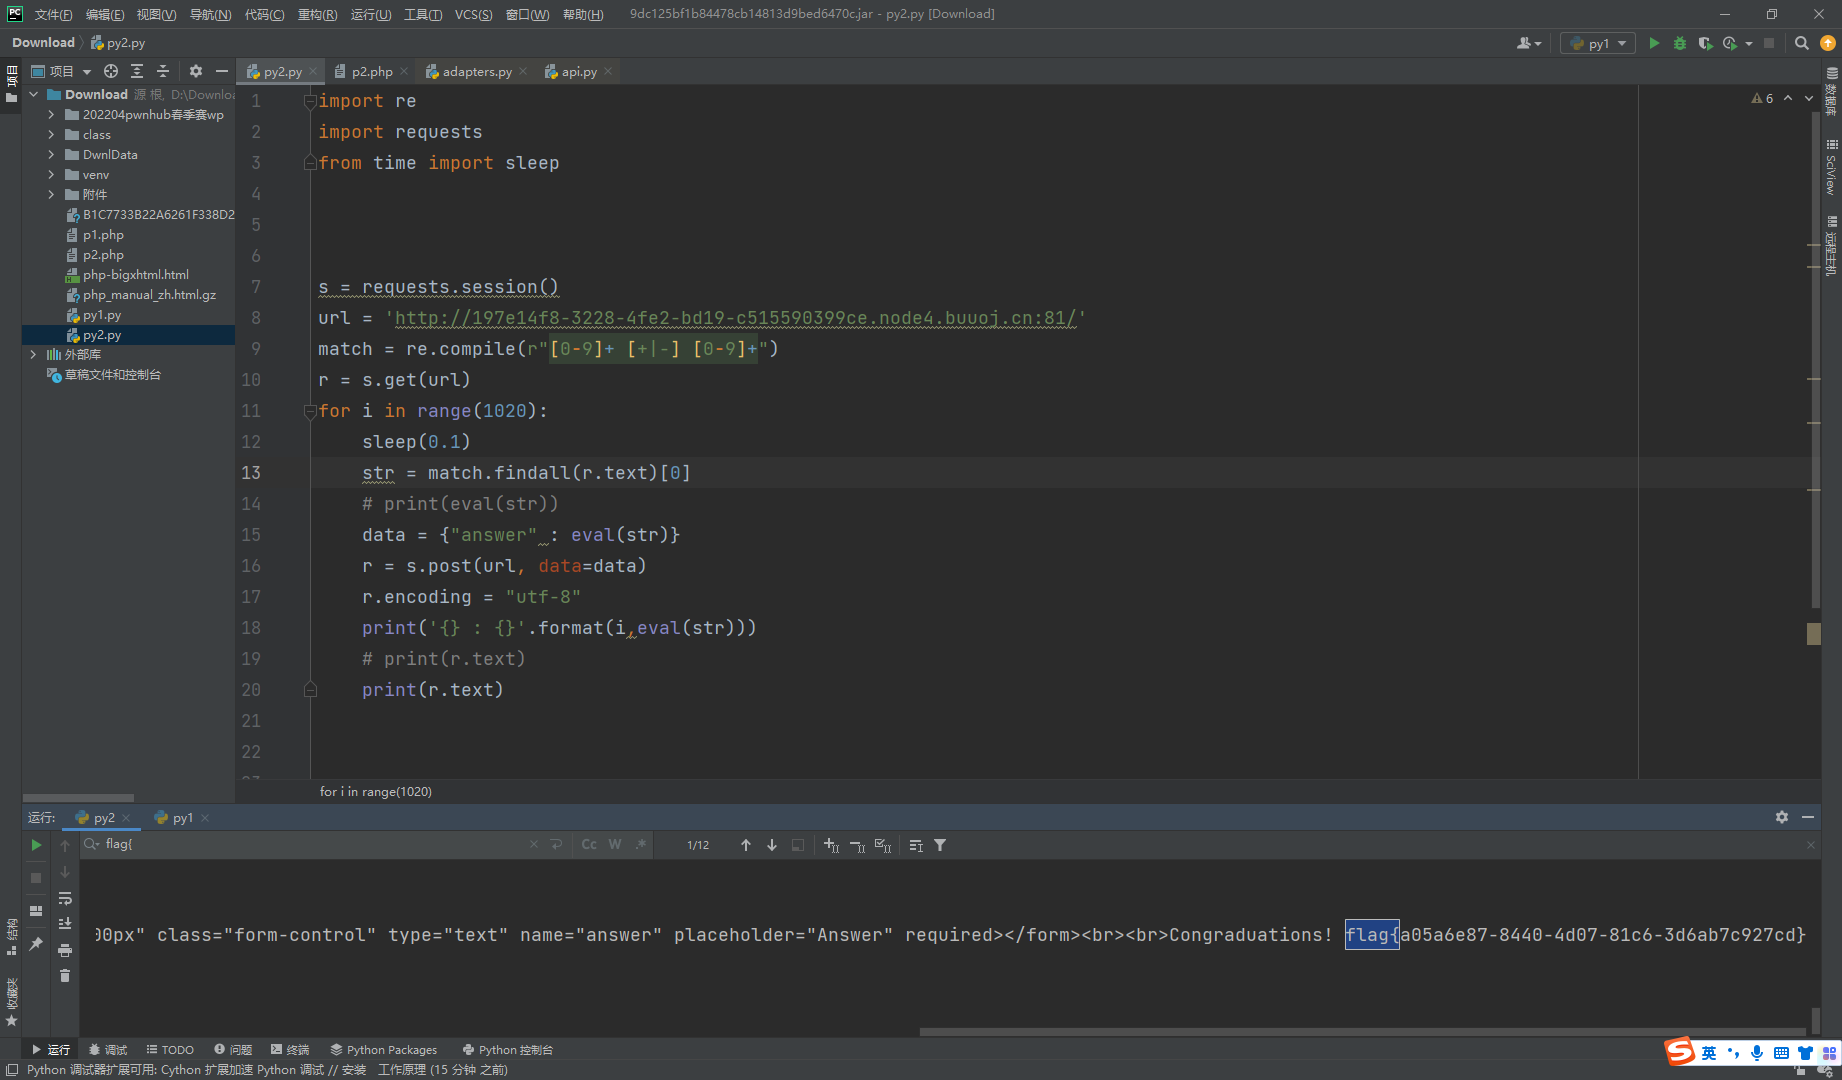Click the restore layout icon in the run panel
The width and height of the screenshot is (1842, 1080).
pos(36,911)
